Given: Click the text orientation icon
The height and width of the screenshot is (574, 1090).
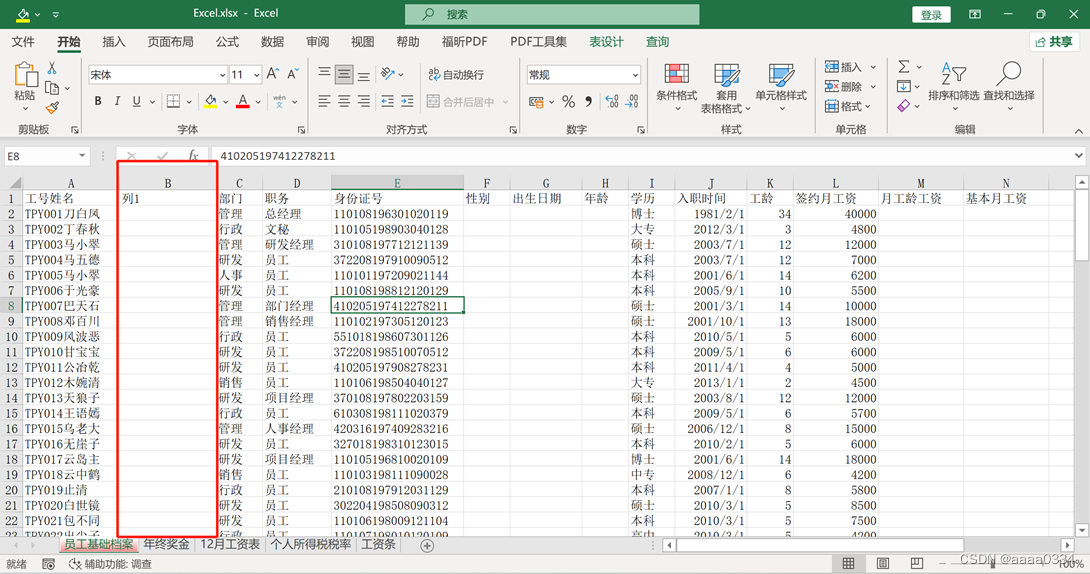Looking at the screenshot, I should click(389, 74).
